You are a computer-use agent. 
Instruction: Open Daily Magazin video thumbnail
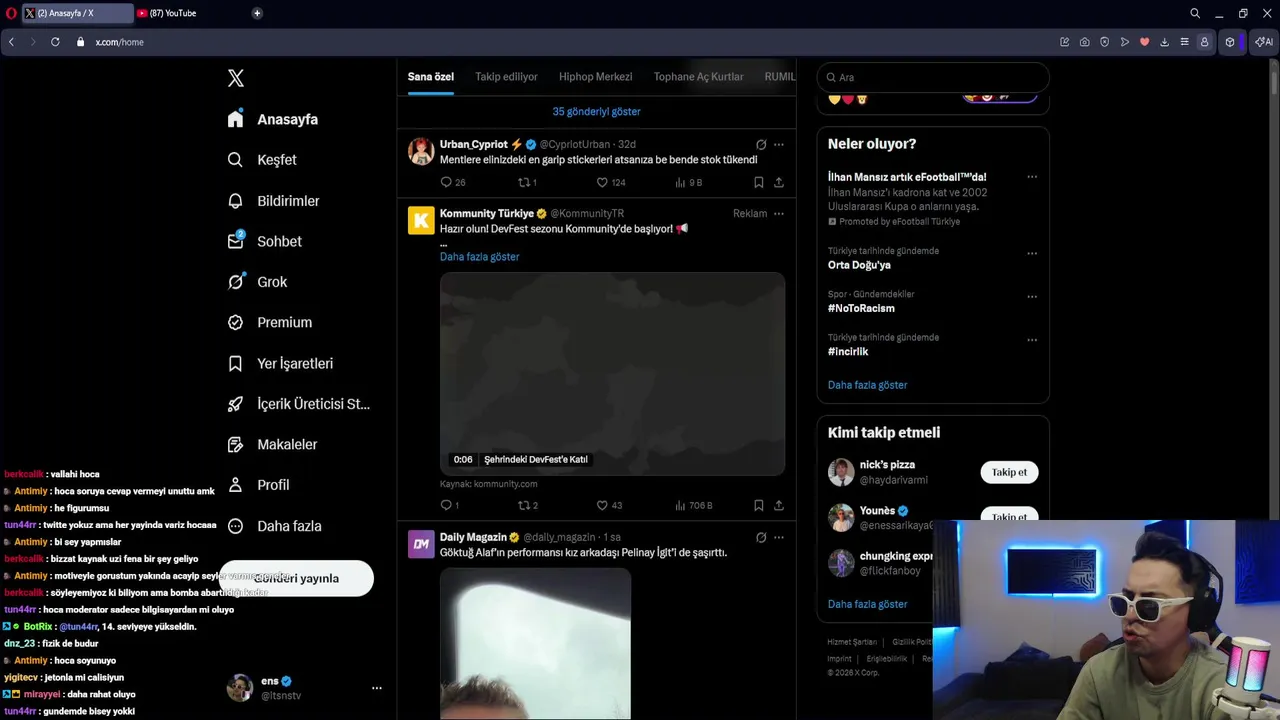coord(535,644)
